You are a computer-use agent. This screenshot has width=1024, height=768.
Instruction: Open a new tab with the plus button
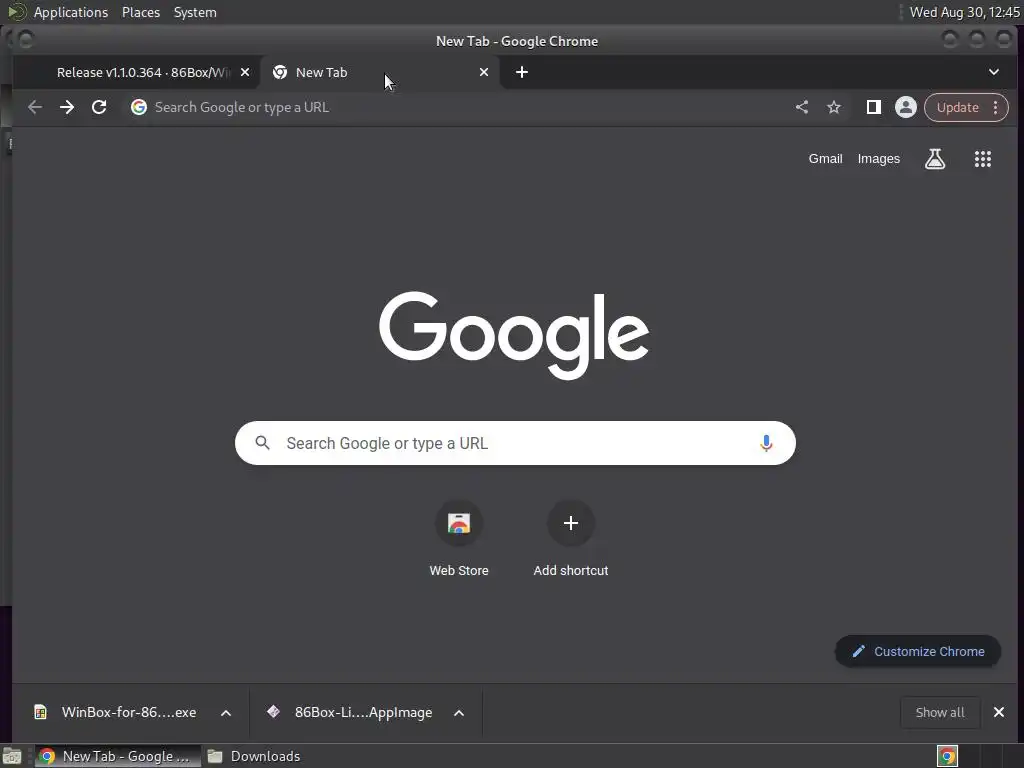pos(522,72)
